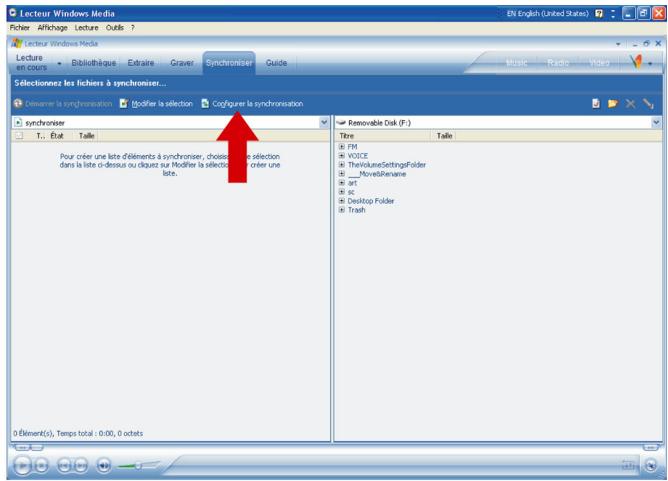The height and width of the screenshot is (481, 668).
Task: Open the Fichier menu
Action: click(x=20, y=28)
